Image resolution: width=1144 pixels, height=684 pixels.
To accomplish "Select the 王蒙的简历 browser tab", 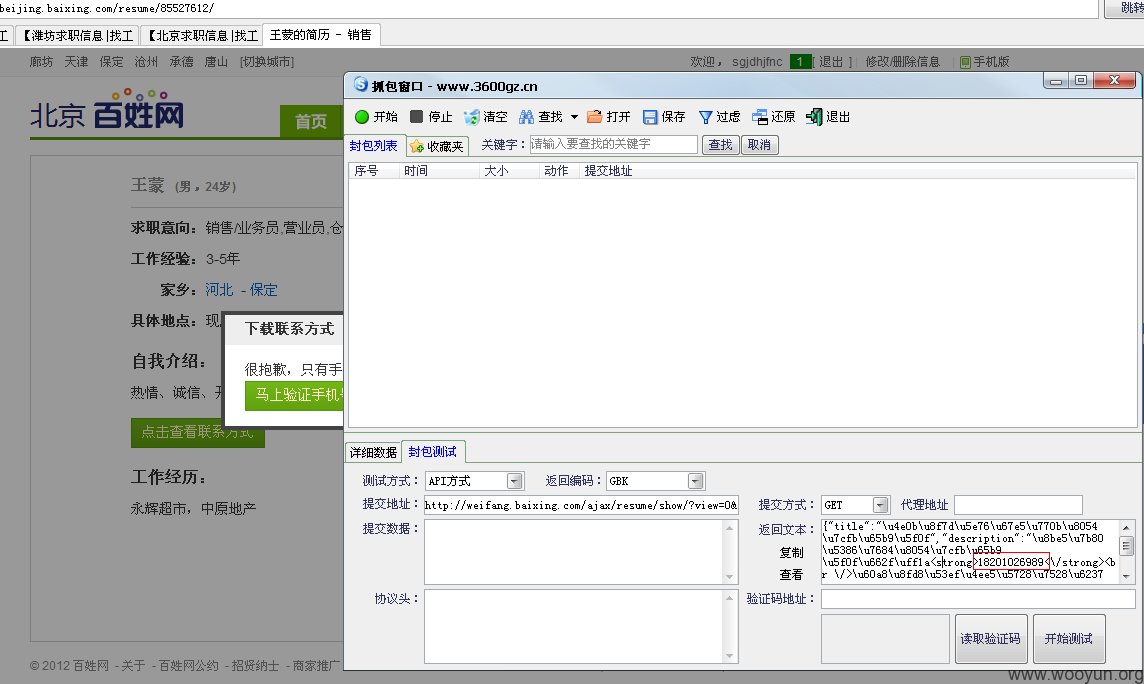I will pos(320,35).
